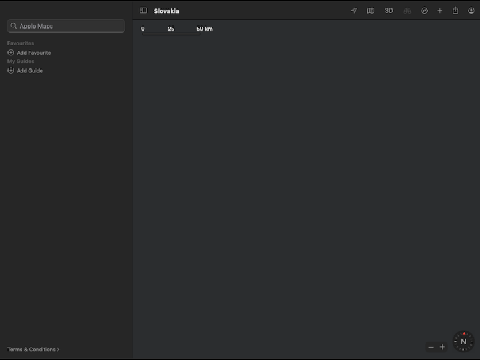Open the account profile icon
Image resolution: width=480 pixels, height=360 pixels.
pyautogui.click(x=471, y=11)
